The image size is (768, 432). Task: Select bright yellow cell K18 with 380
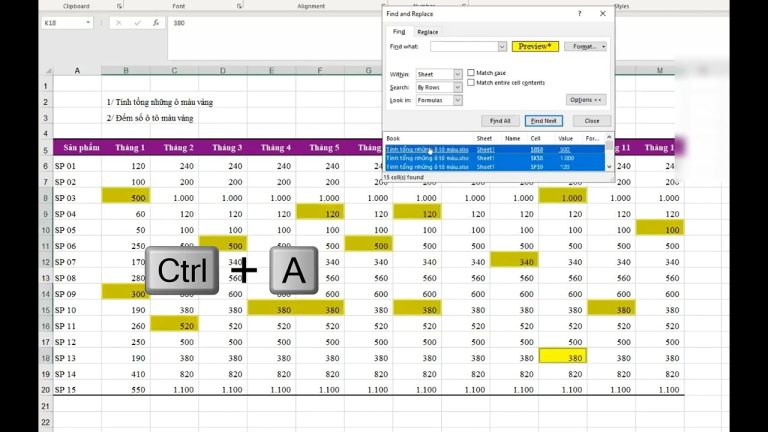562,358
